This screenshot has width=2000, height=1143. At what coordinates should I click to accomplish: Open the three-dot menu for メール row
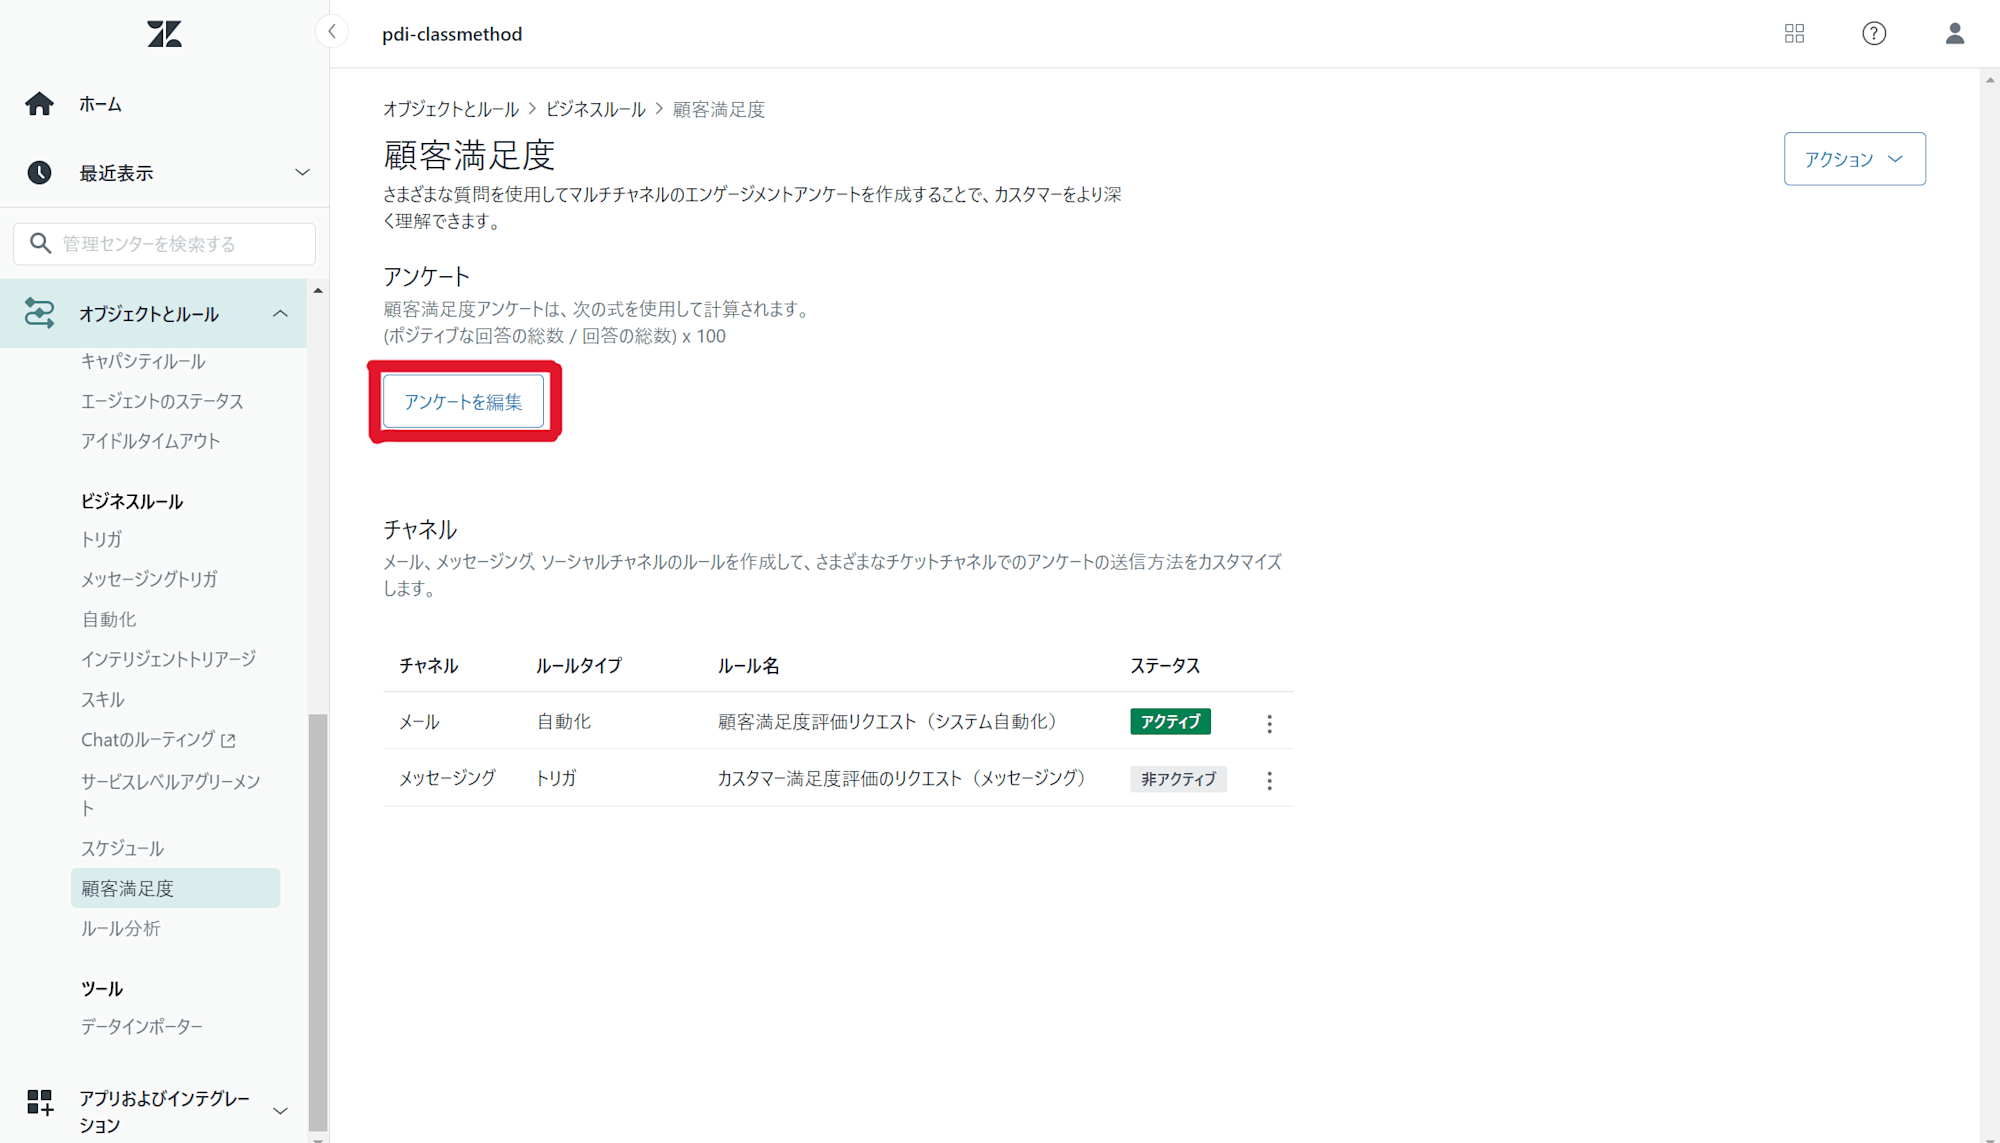[x=1269, y=723]
